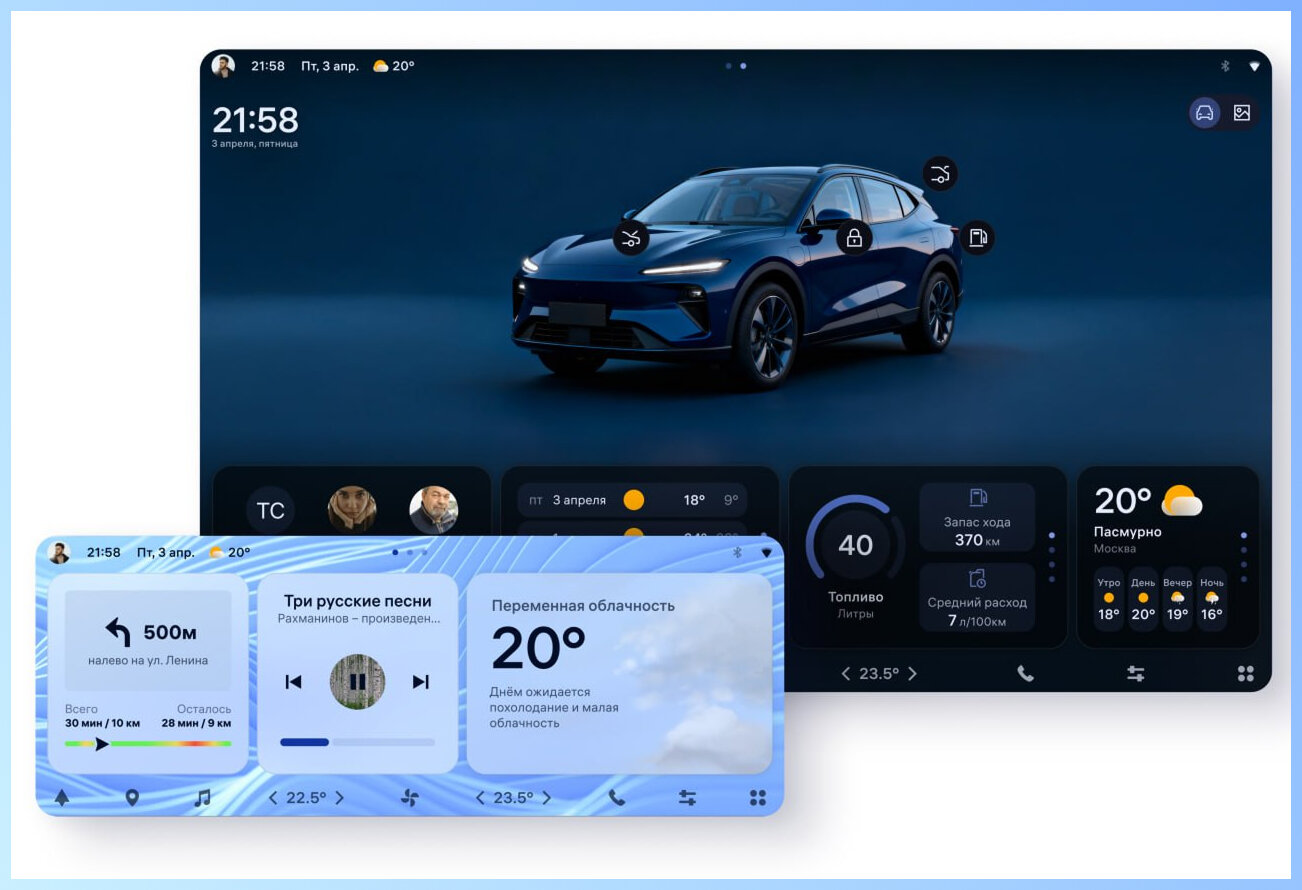The height and width of the screenshot is (890, 1302).
Task: Open the Топливо fuel gauge showing 40
Action: pyautogui.click(x=855, y=545)
